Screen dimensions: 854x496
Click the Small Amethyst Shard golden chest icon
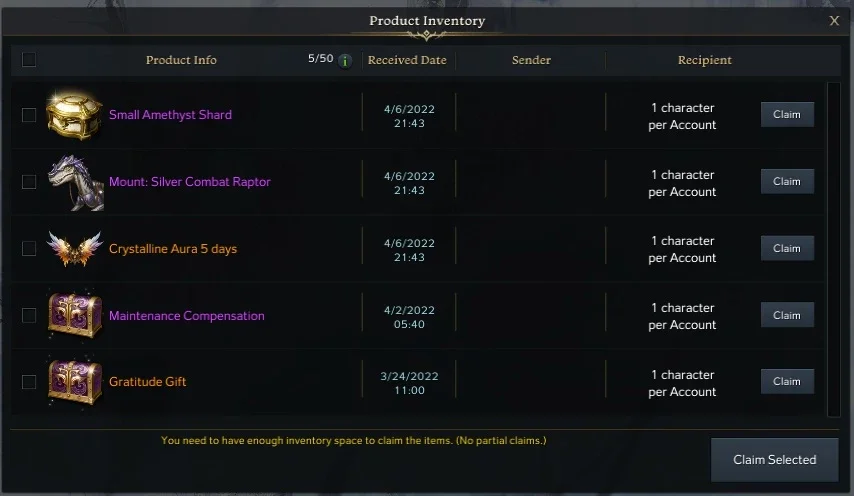(x=74, y=115)
